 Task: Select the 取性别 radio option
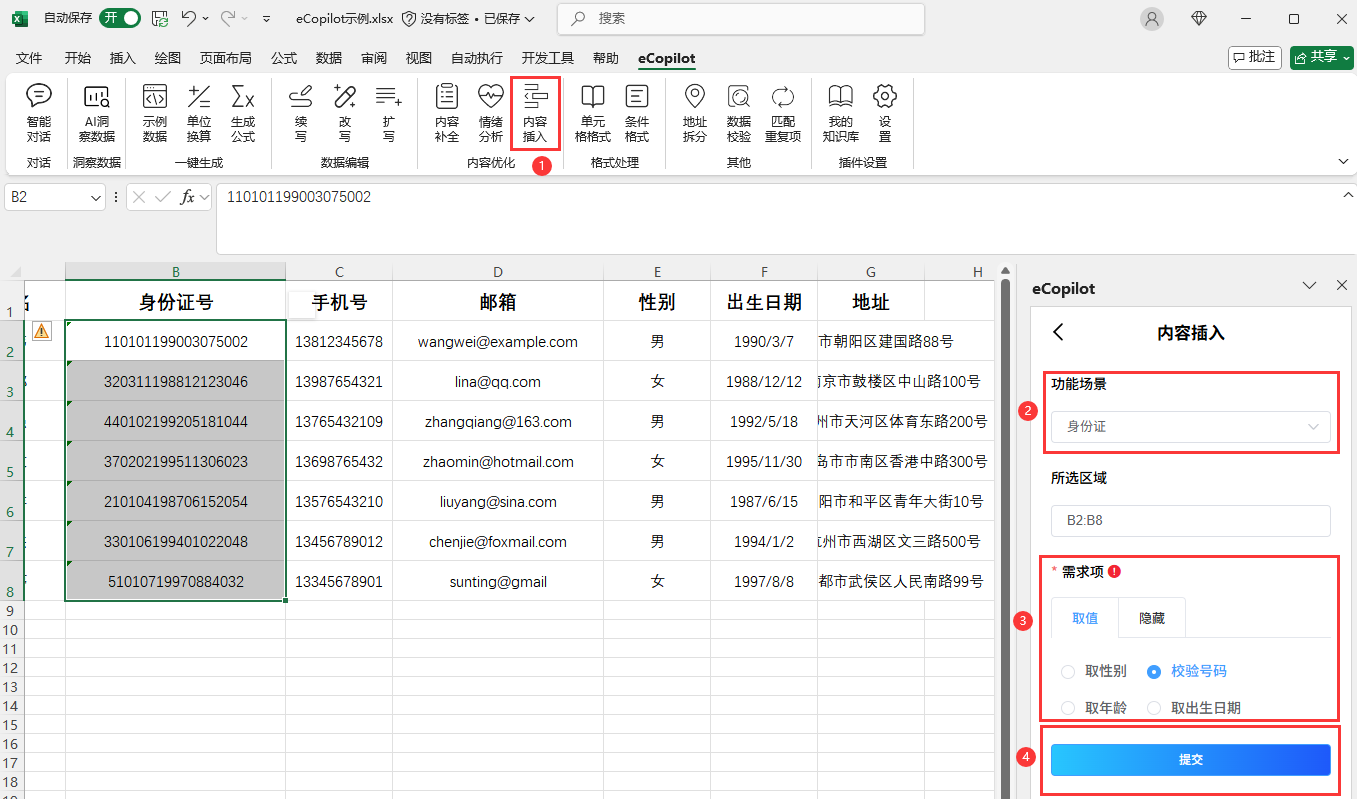click(1068, 671)
